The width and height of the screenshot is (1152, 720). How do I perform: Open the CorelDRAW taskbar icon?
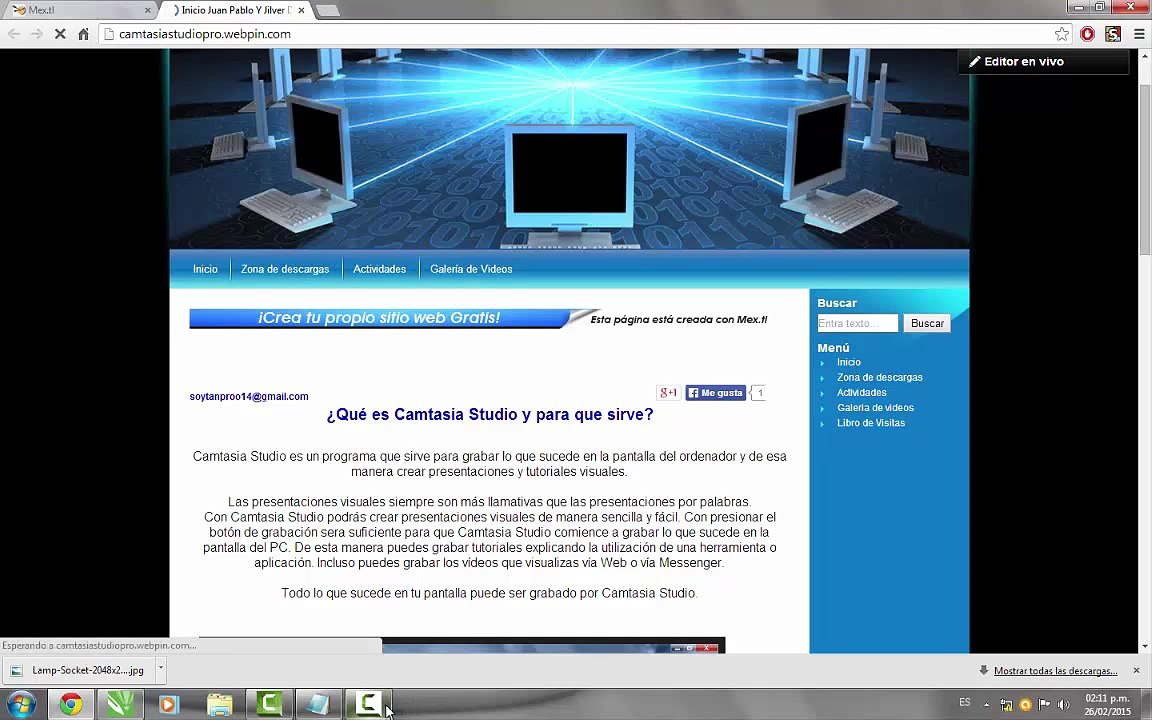click(120, 704)
